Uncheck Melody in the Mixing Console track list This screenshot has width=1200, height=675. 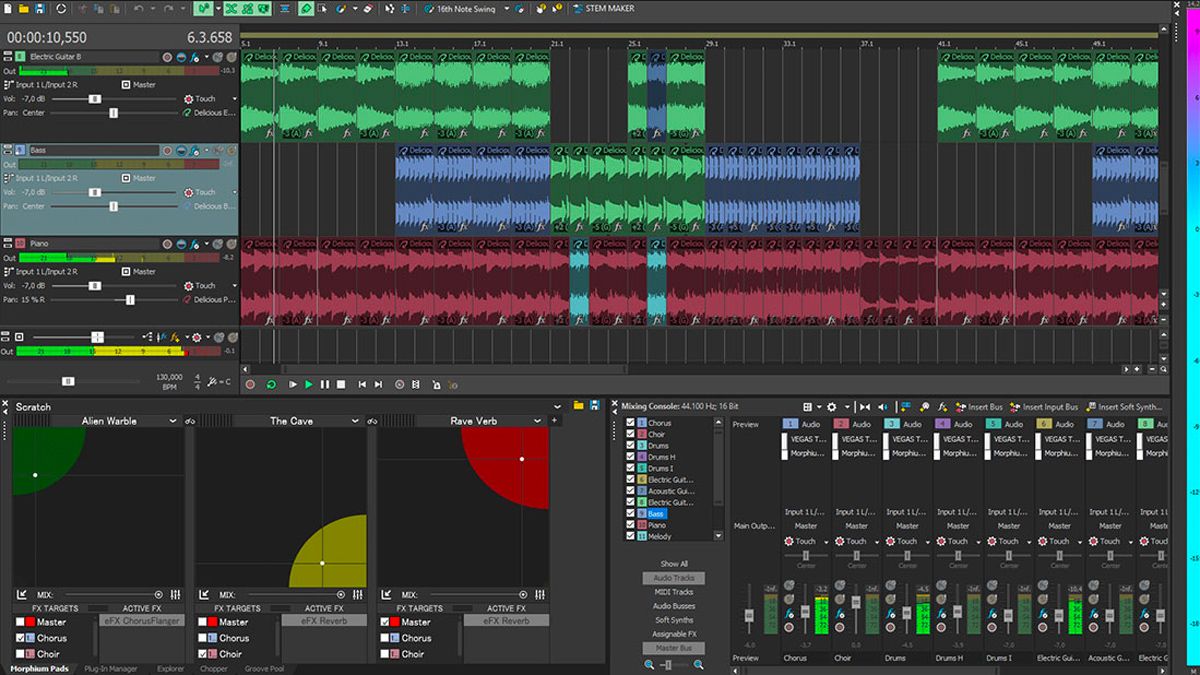630,536
